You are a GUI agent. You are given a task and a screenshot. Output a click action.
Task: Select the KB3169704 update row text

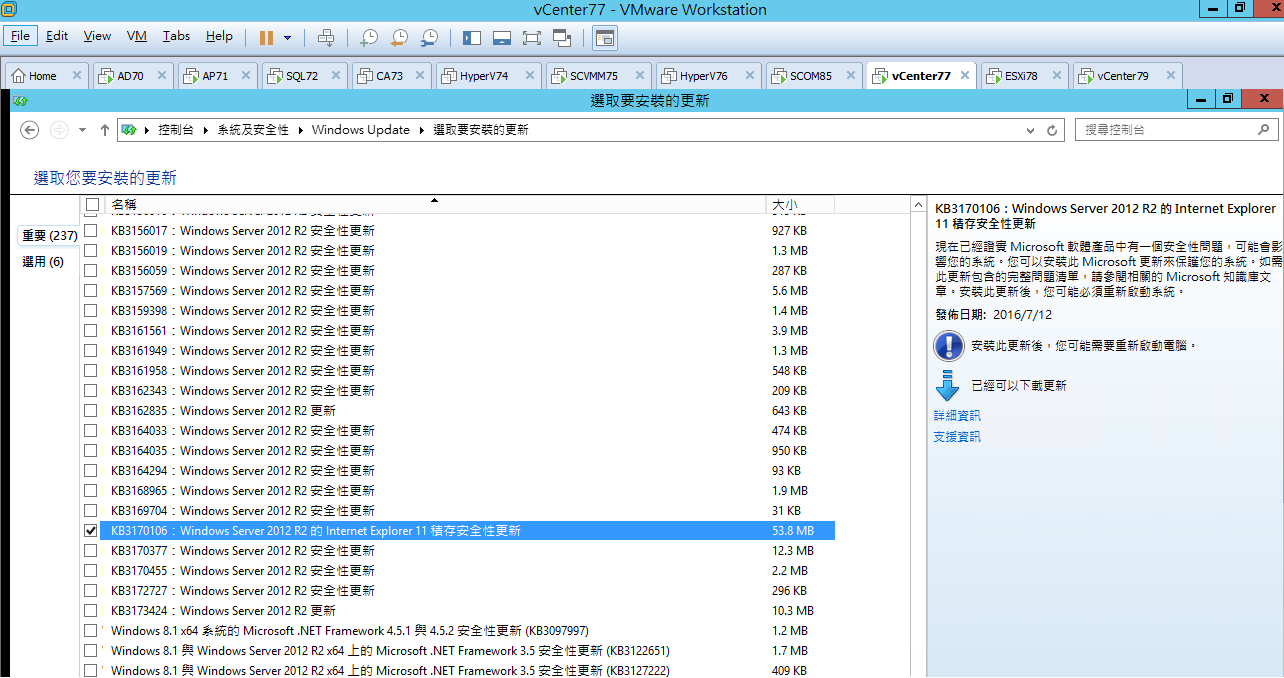pyautogui.click(x=243, y=511)
